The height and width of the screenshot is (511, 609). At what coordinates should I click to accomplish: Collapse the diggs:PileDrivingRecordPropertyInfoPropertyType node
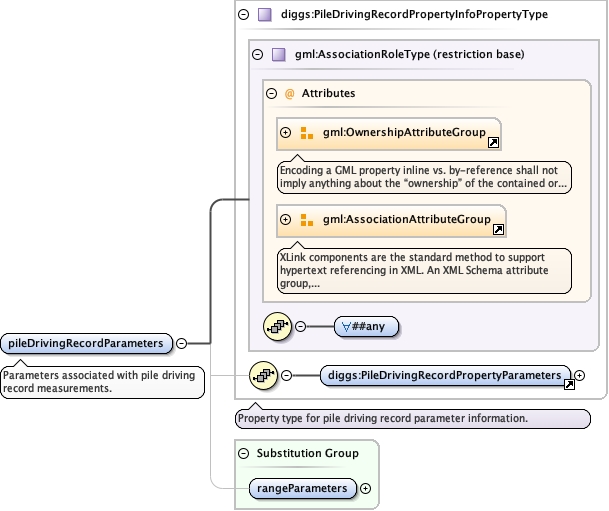click(243, 15)
